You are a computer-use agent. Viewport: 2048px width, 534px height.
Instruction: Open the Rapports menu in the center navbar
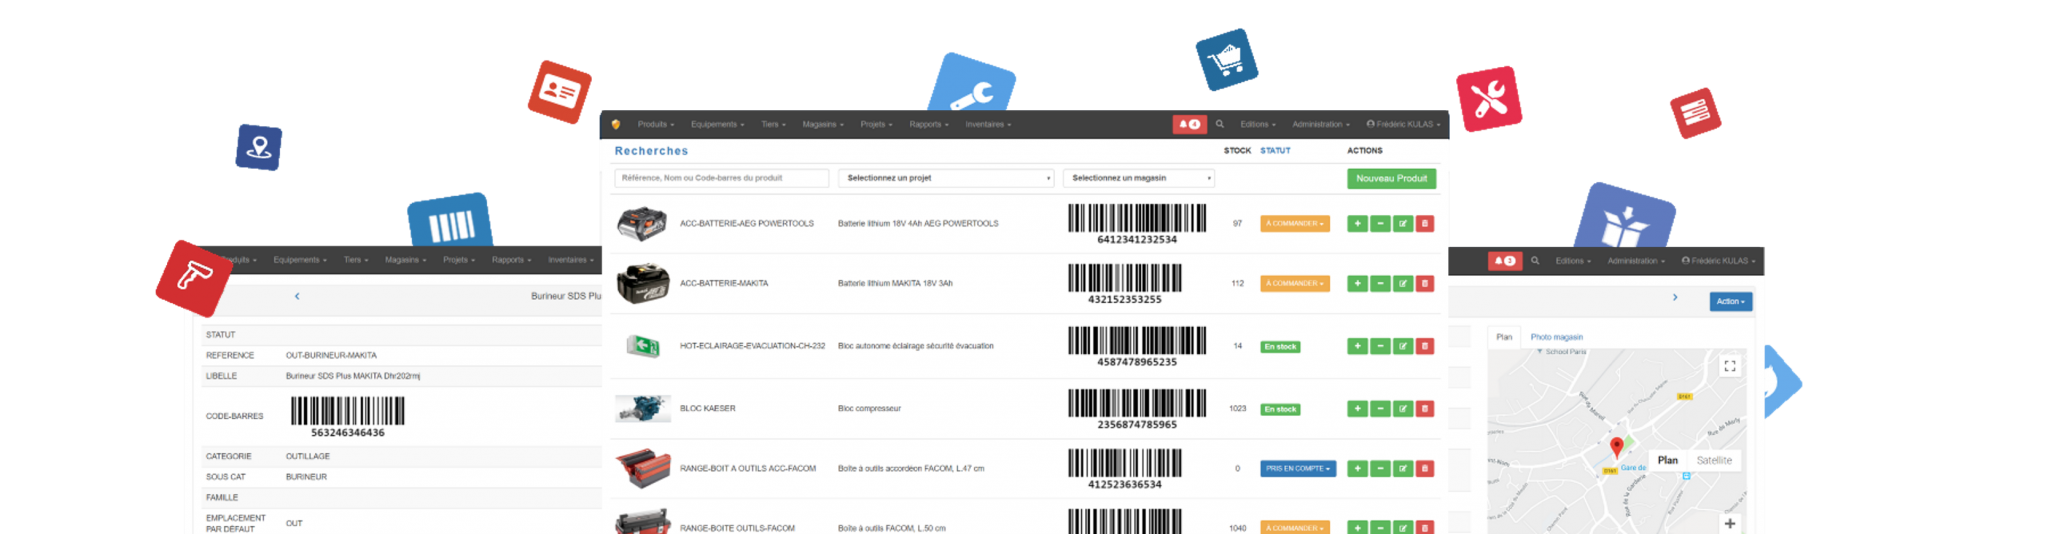929,125
